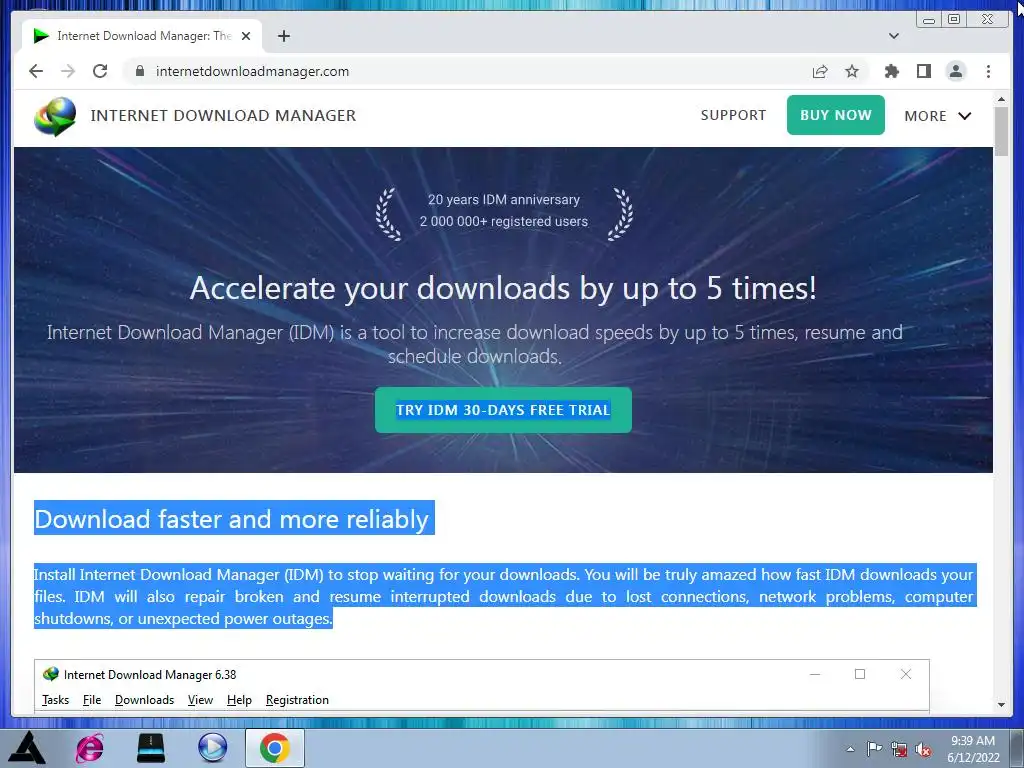Screen dimensions: 1024x768
Task: Open the Action Center flag icon
Action: pos(874,749)
